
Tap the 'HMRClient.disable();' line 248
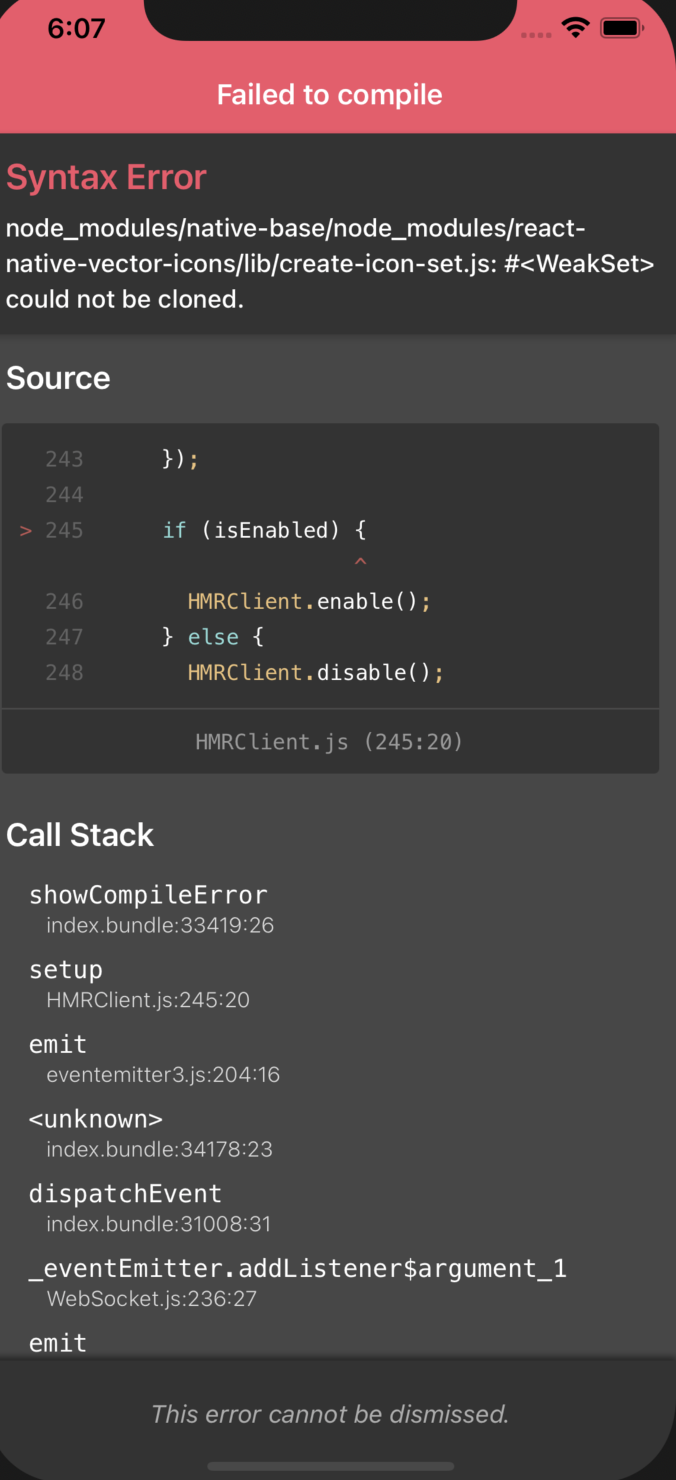click(x=316, y=672)
